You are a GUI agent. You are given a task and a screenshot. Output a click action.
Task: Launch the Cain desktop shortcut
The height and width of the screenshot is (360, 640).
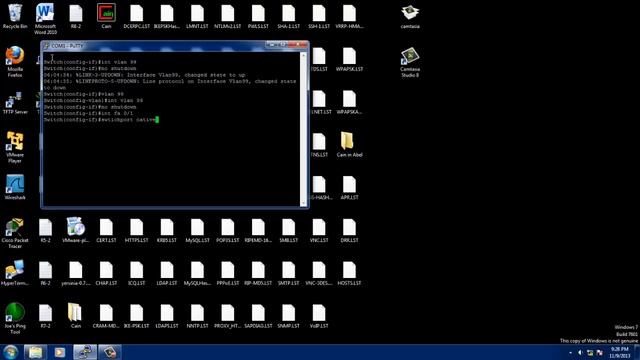106,16
